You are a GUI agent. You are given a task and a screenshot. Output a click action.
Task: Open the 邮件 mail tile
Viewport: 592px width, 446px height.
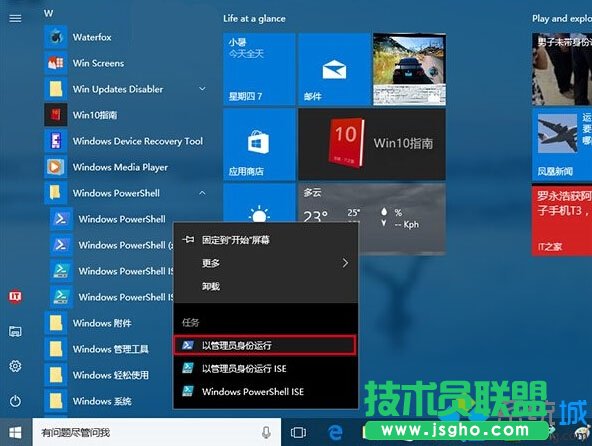pos(334,69)
